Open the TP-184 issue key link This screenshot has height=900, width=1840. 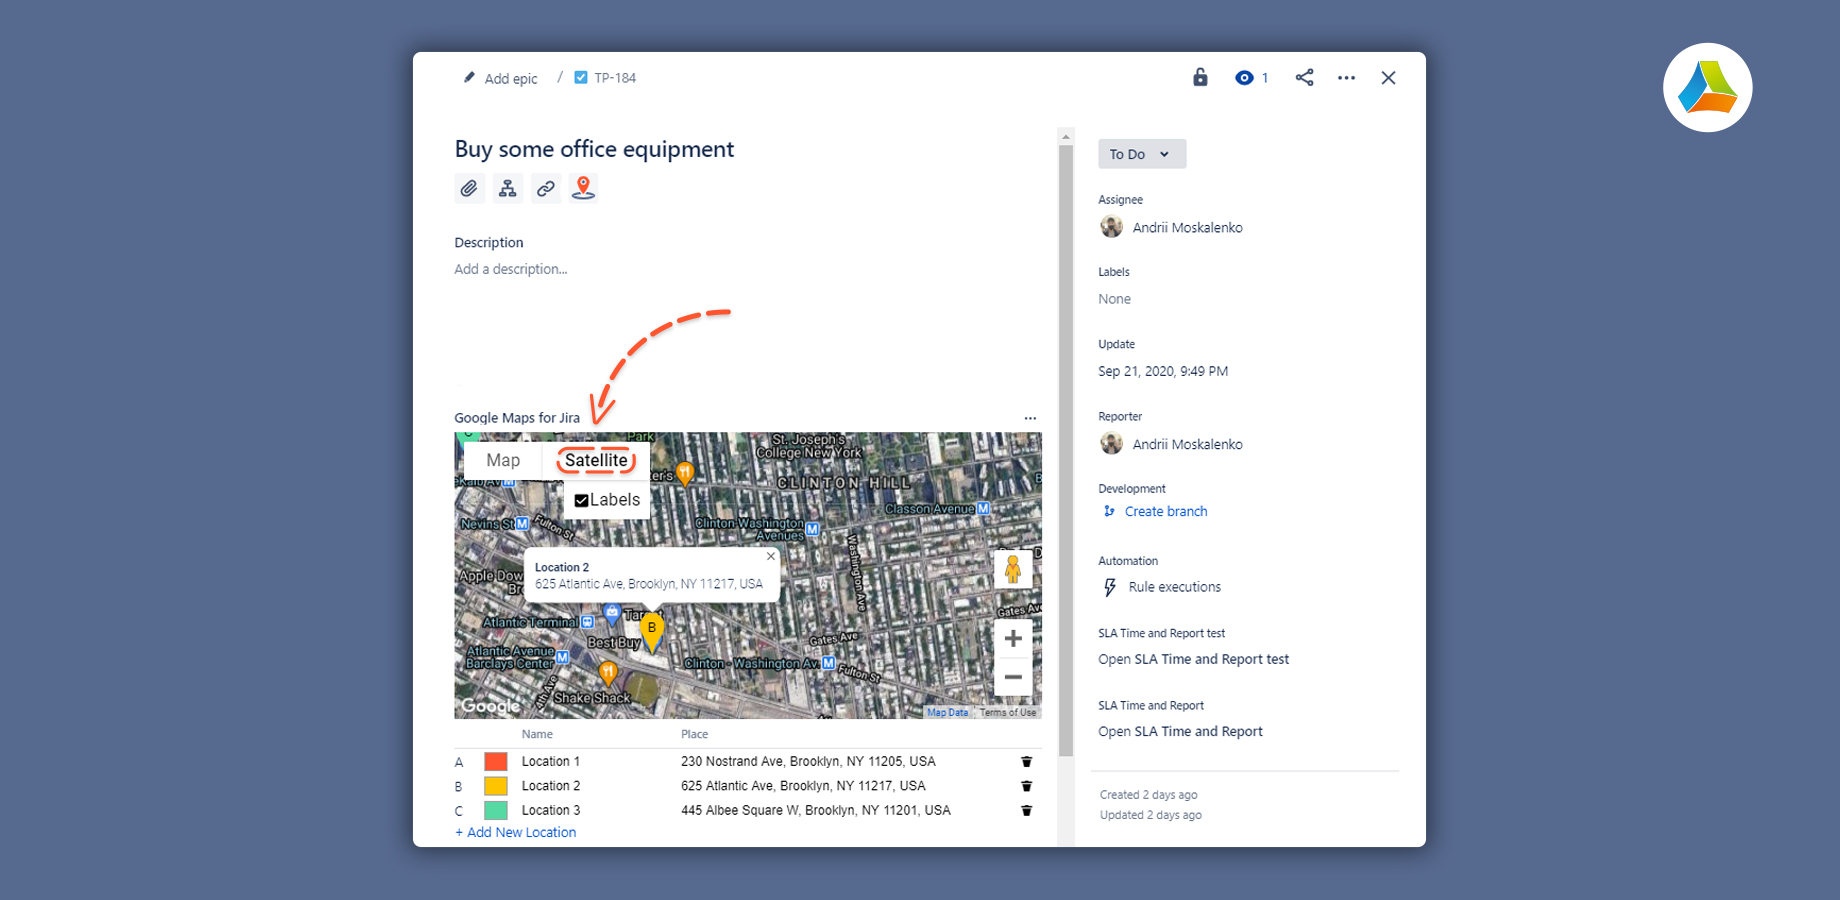pyautogui.click(x=615, y=78)
